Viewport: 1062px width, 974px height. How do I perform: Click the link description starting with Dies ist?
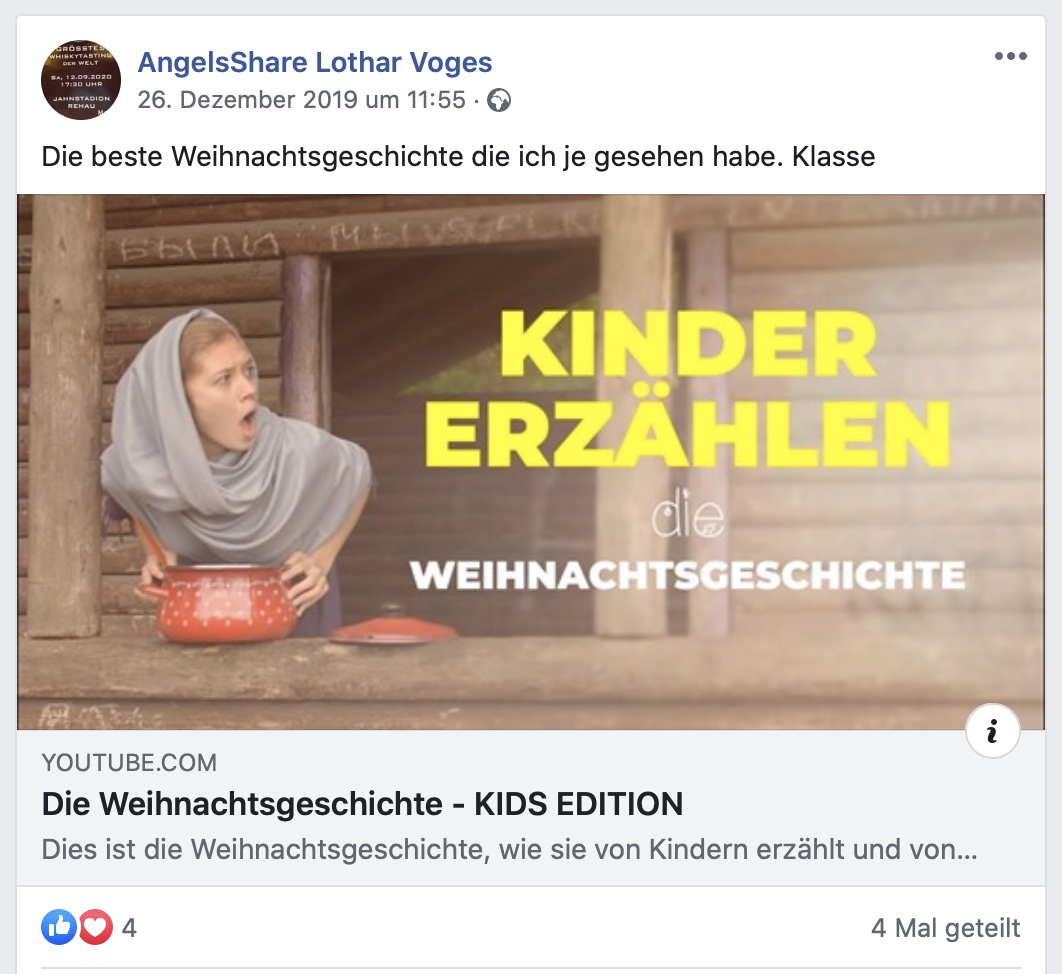pos(509,849)
